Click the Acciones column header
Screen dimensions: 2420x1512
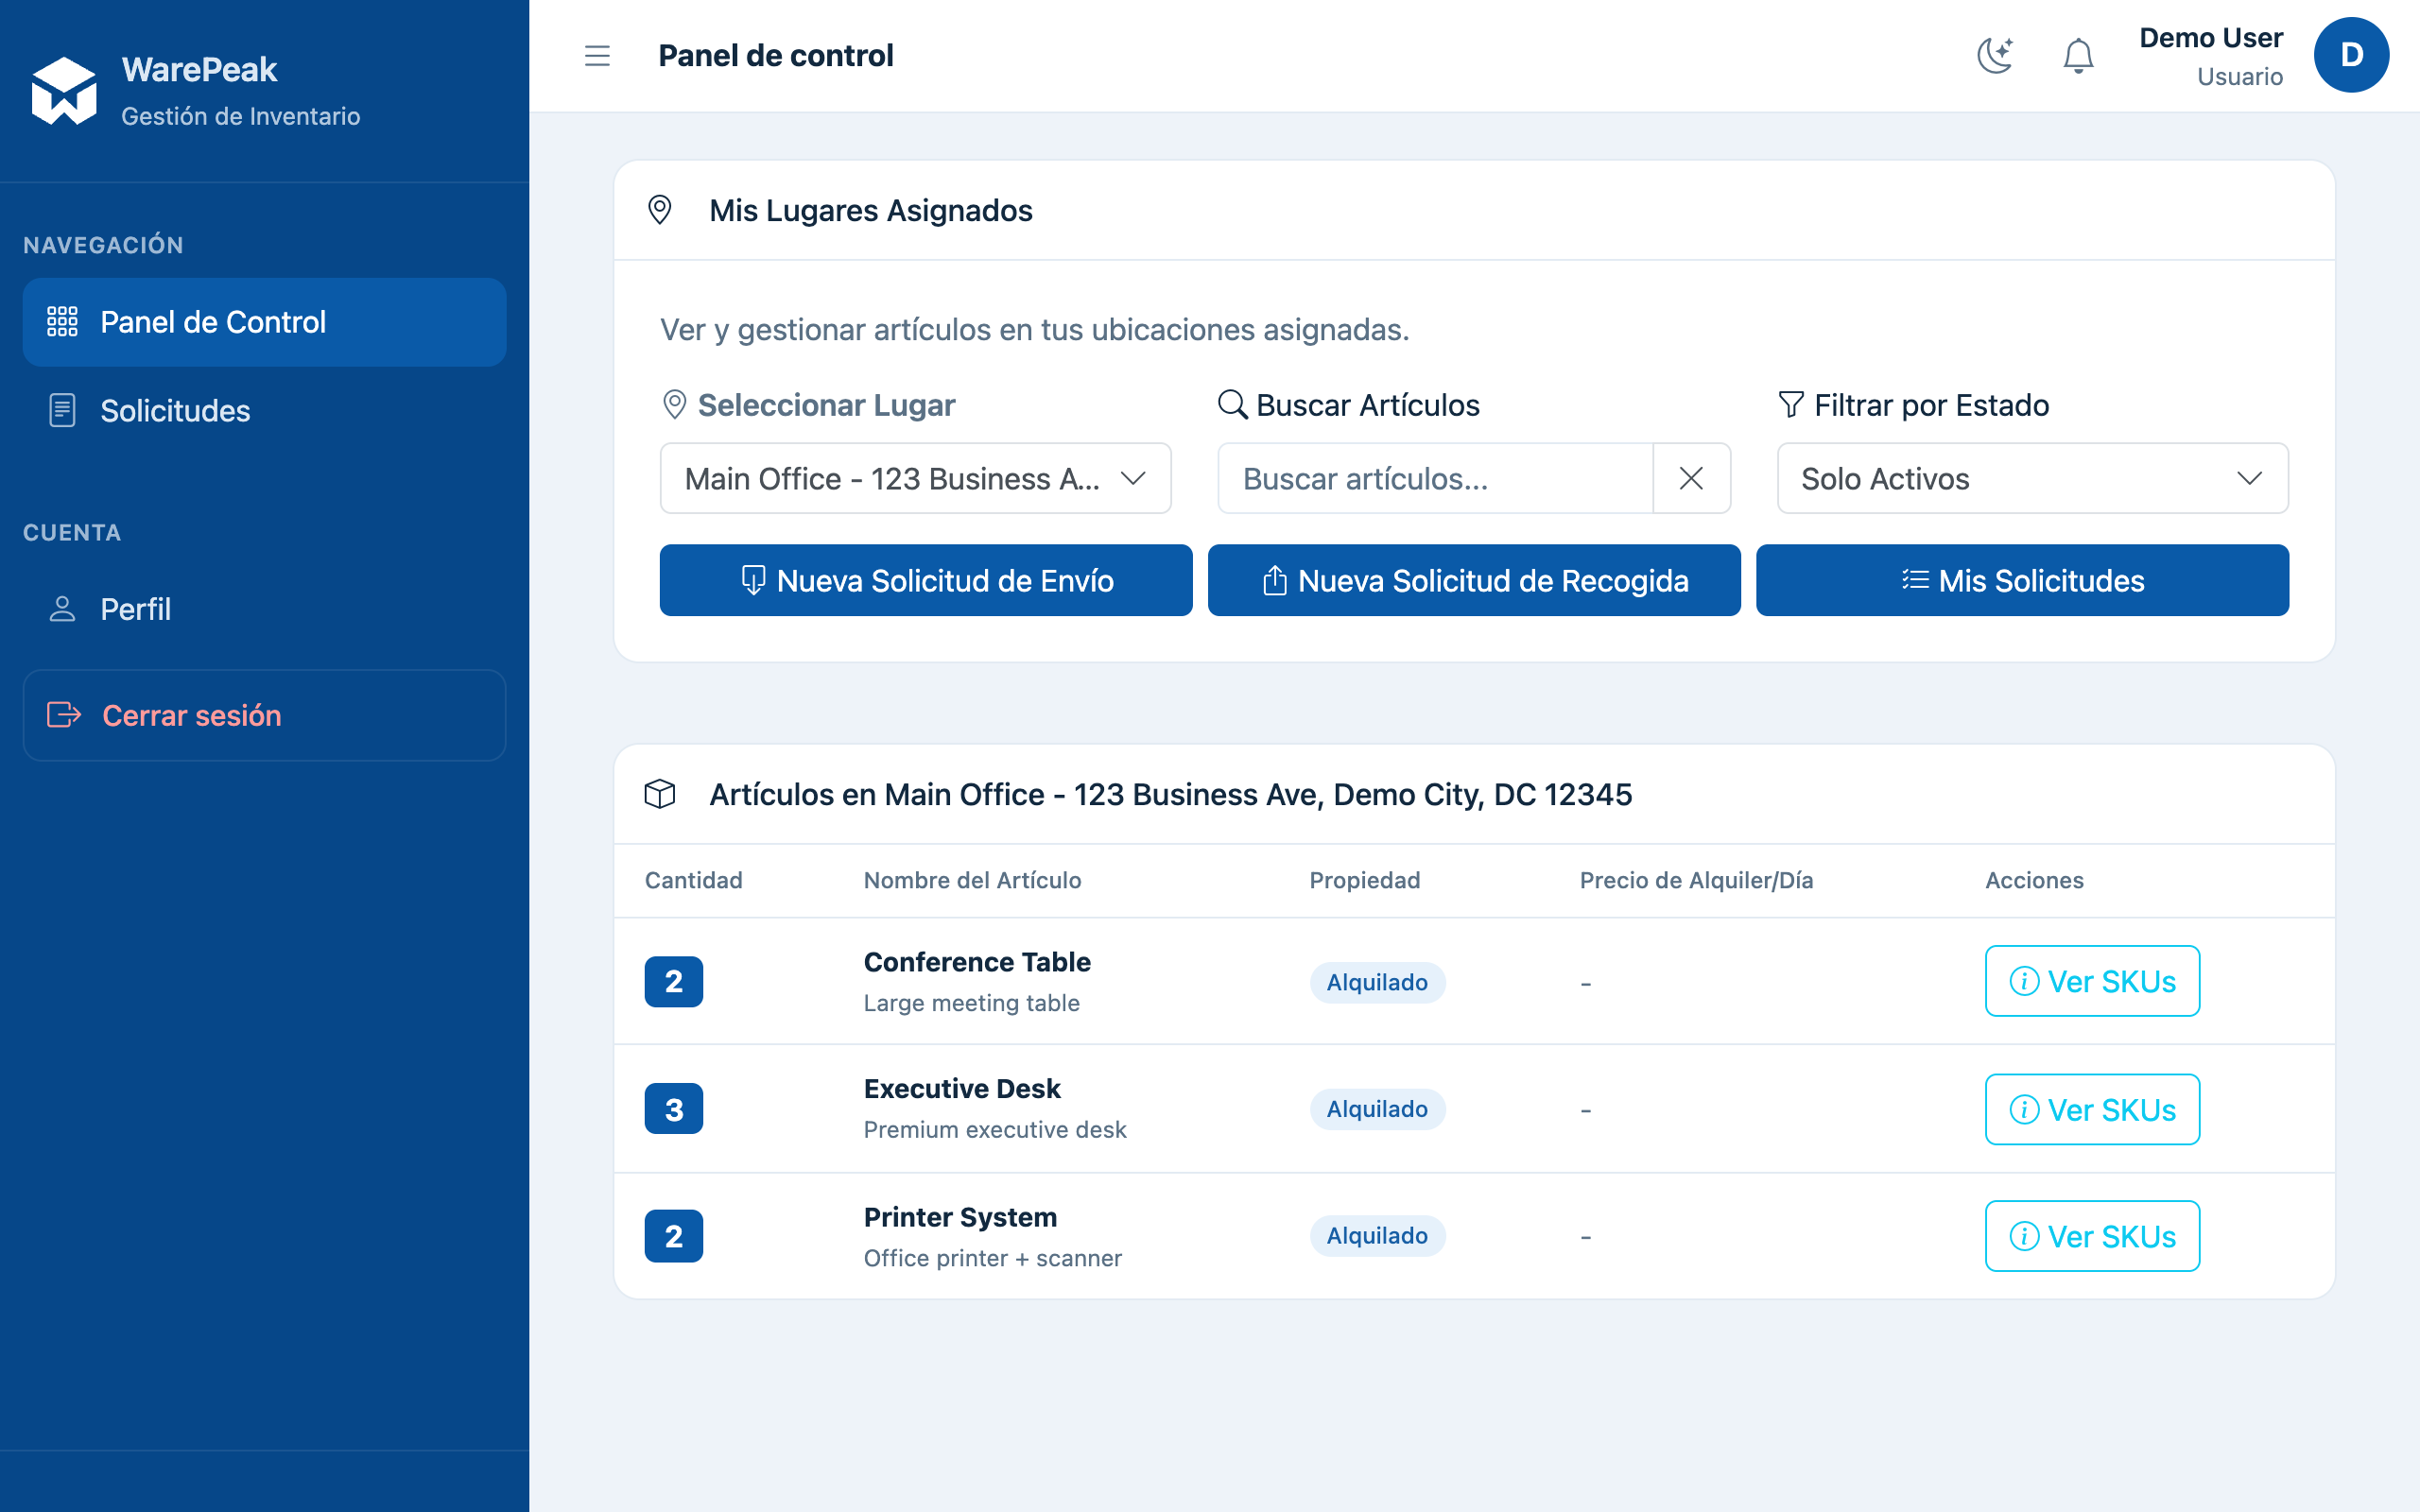[2034, 880]
